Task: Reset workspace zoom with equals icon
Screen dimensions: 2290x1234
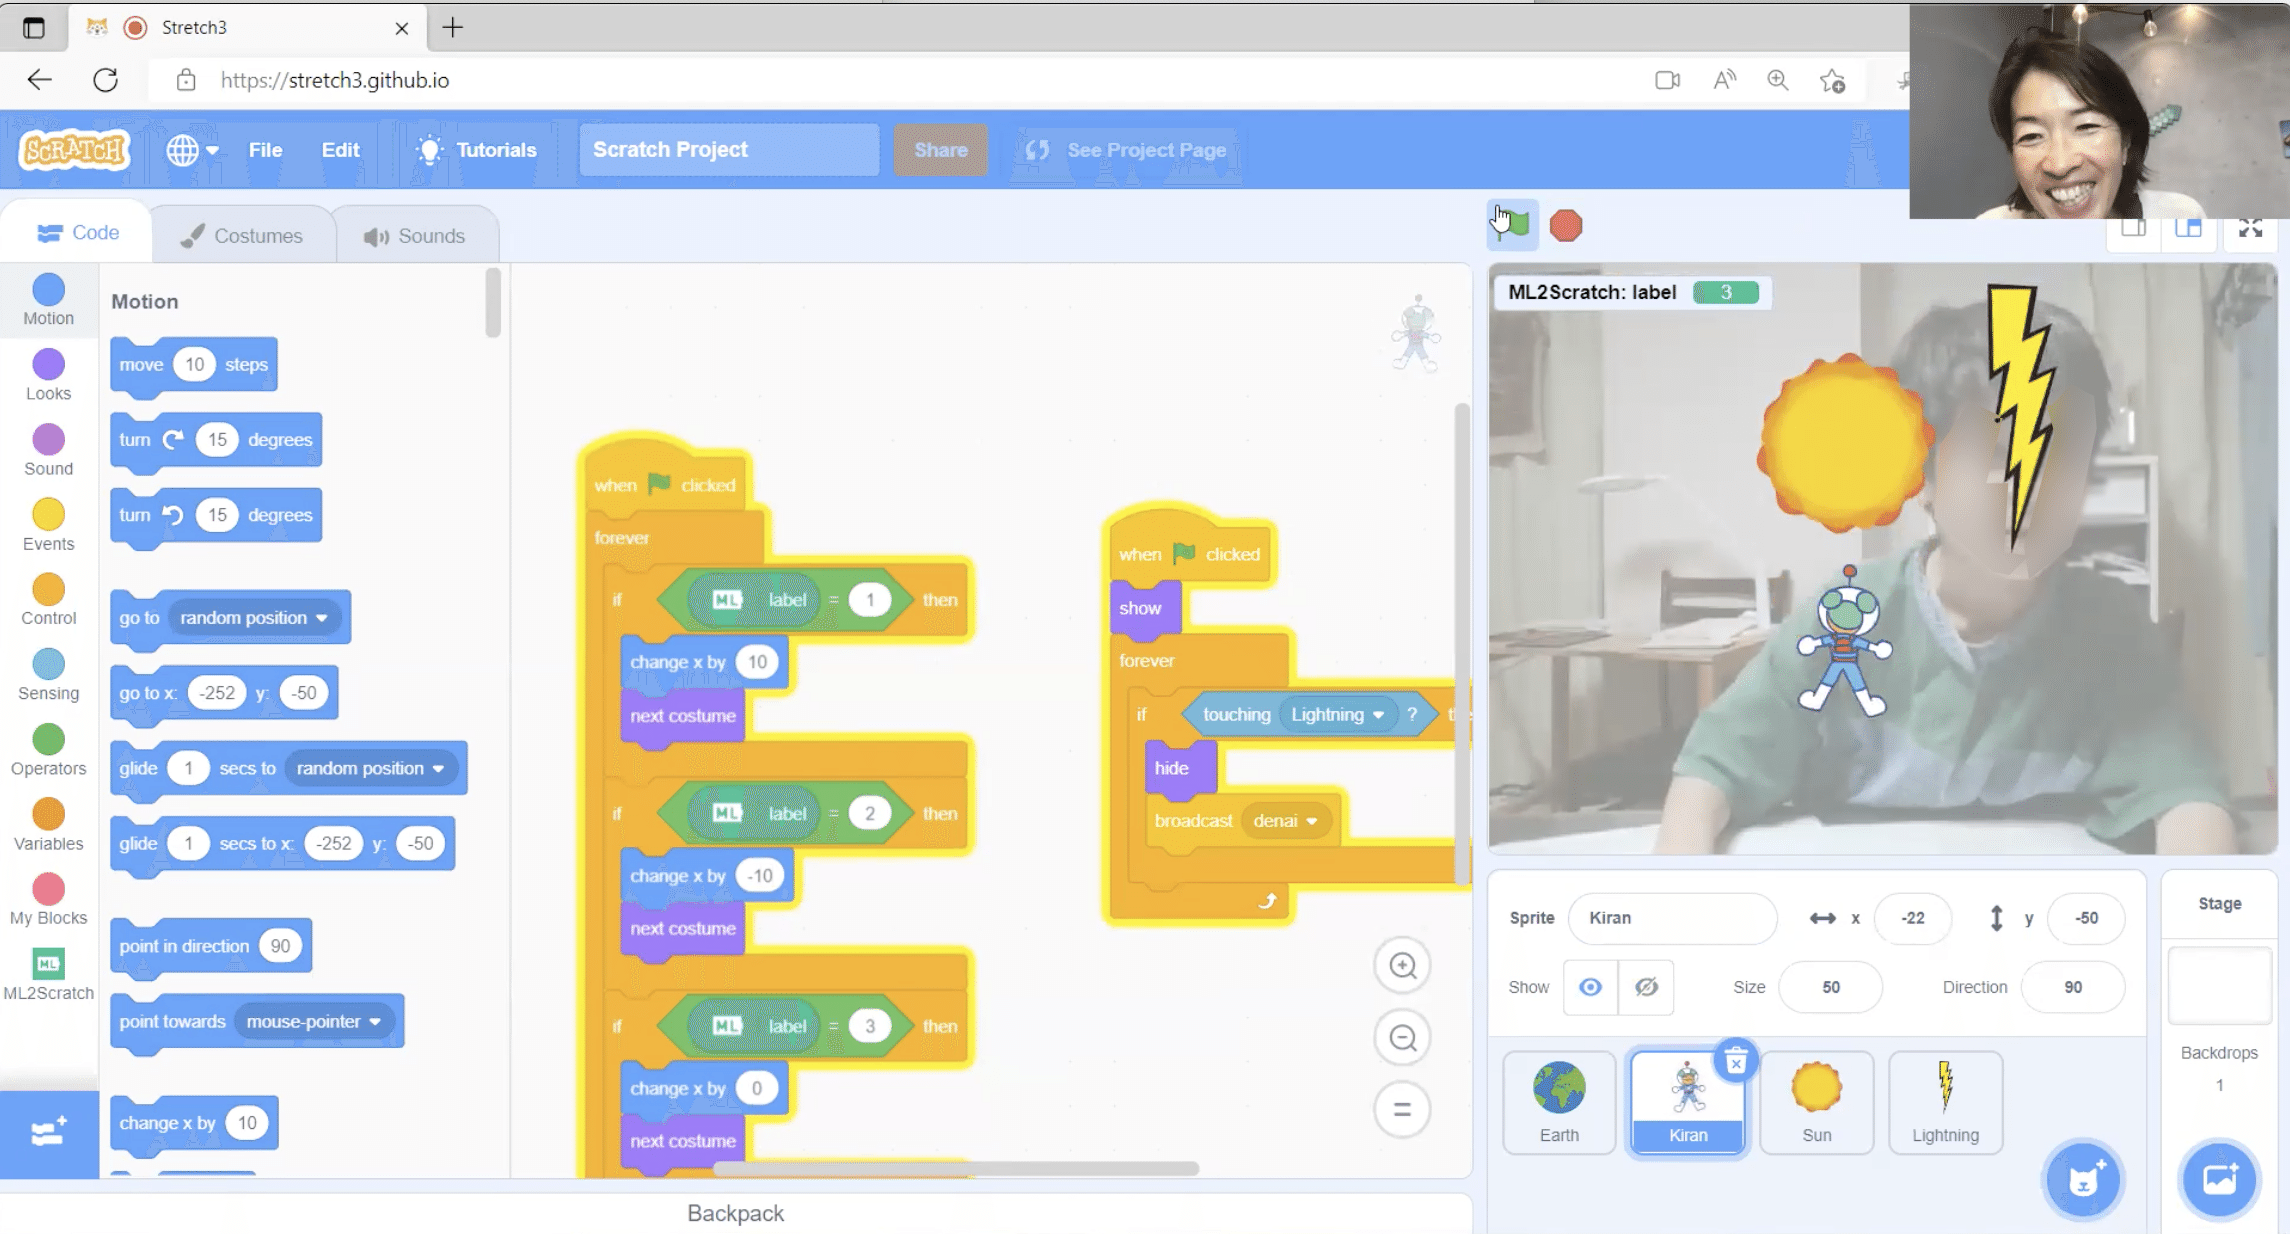Action: click(1402, 1109)
